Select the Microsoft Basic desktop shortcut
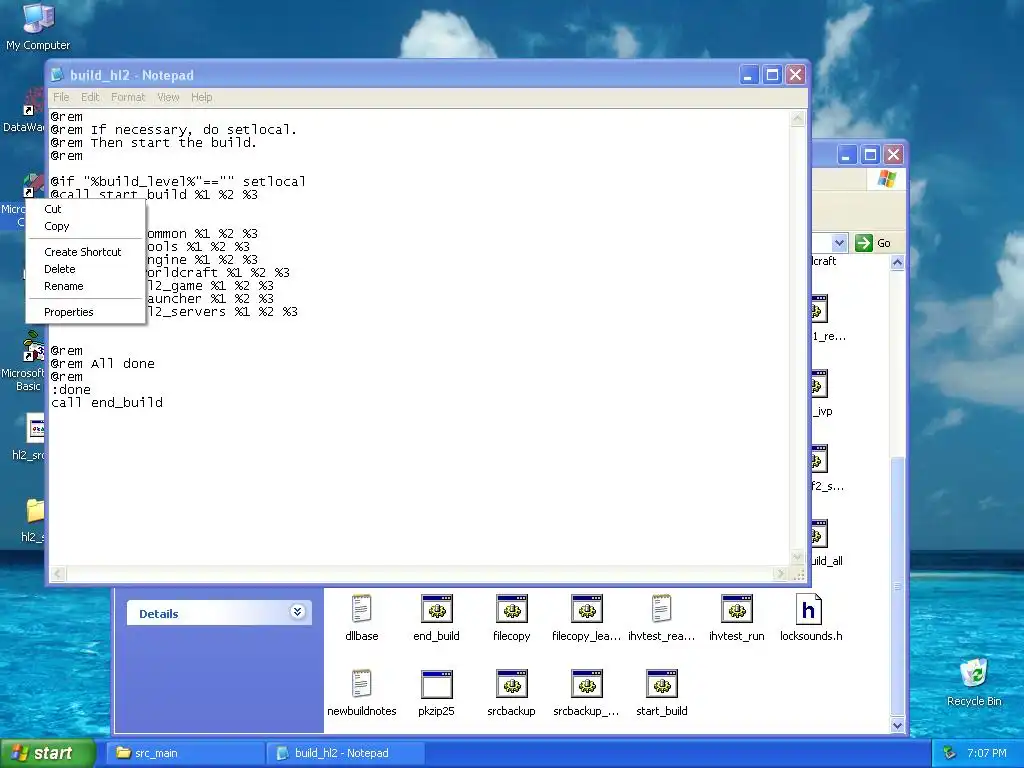This screenshot has height=768, width=1024. click(x=24, y=362)
